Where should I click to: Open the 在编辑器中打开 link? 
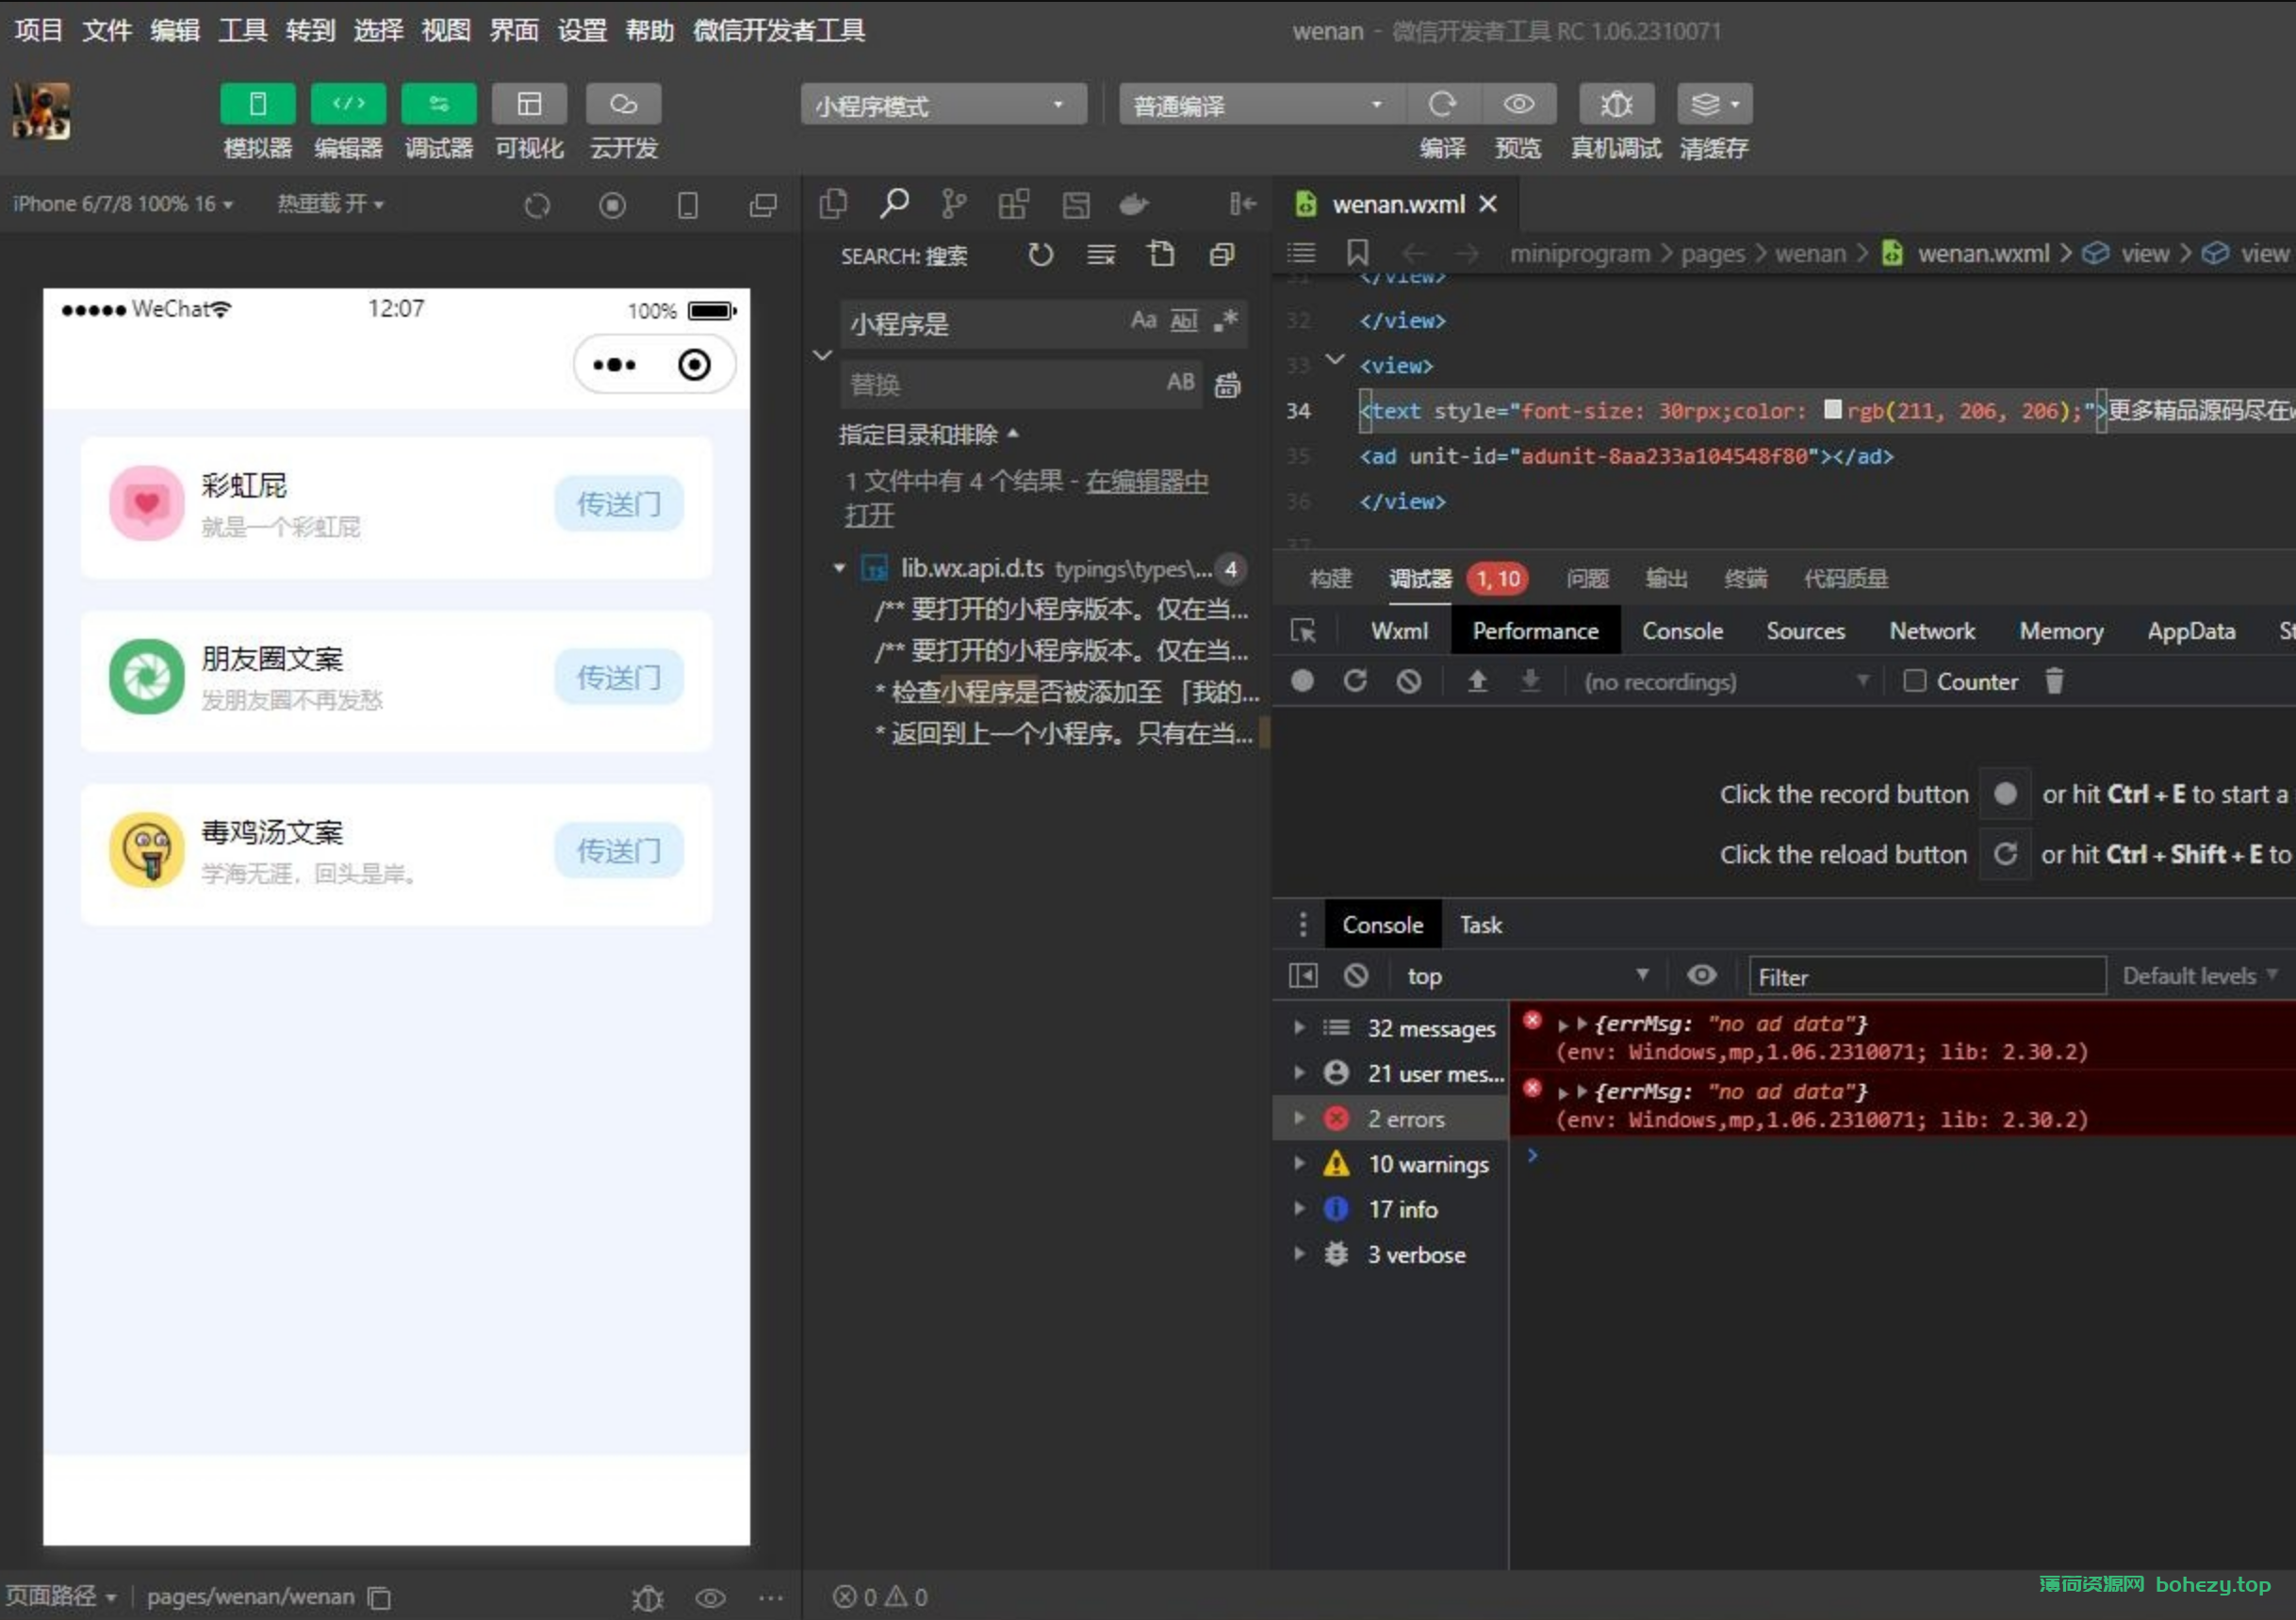tap(1027, 498)
